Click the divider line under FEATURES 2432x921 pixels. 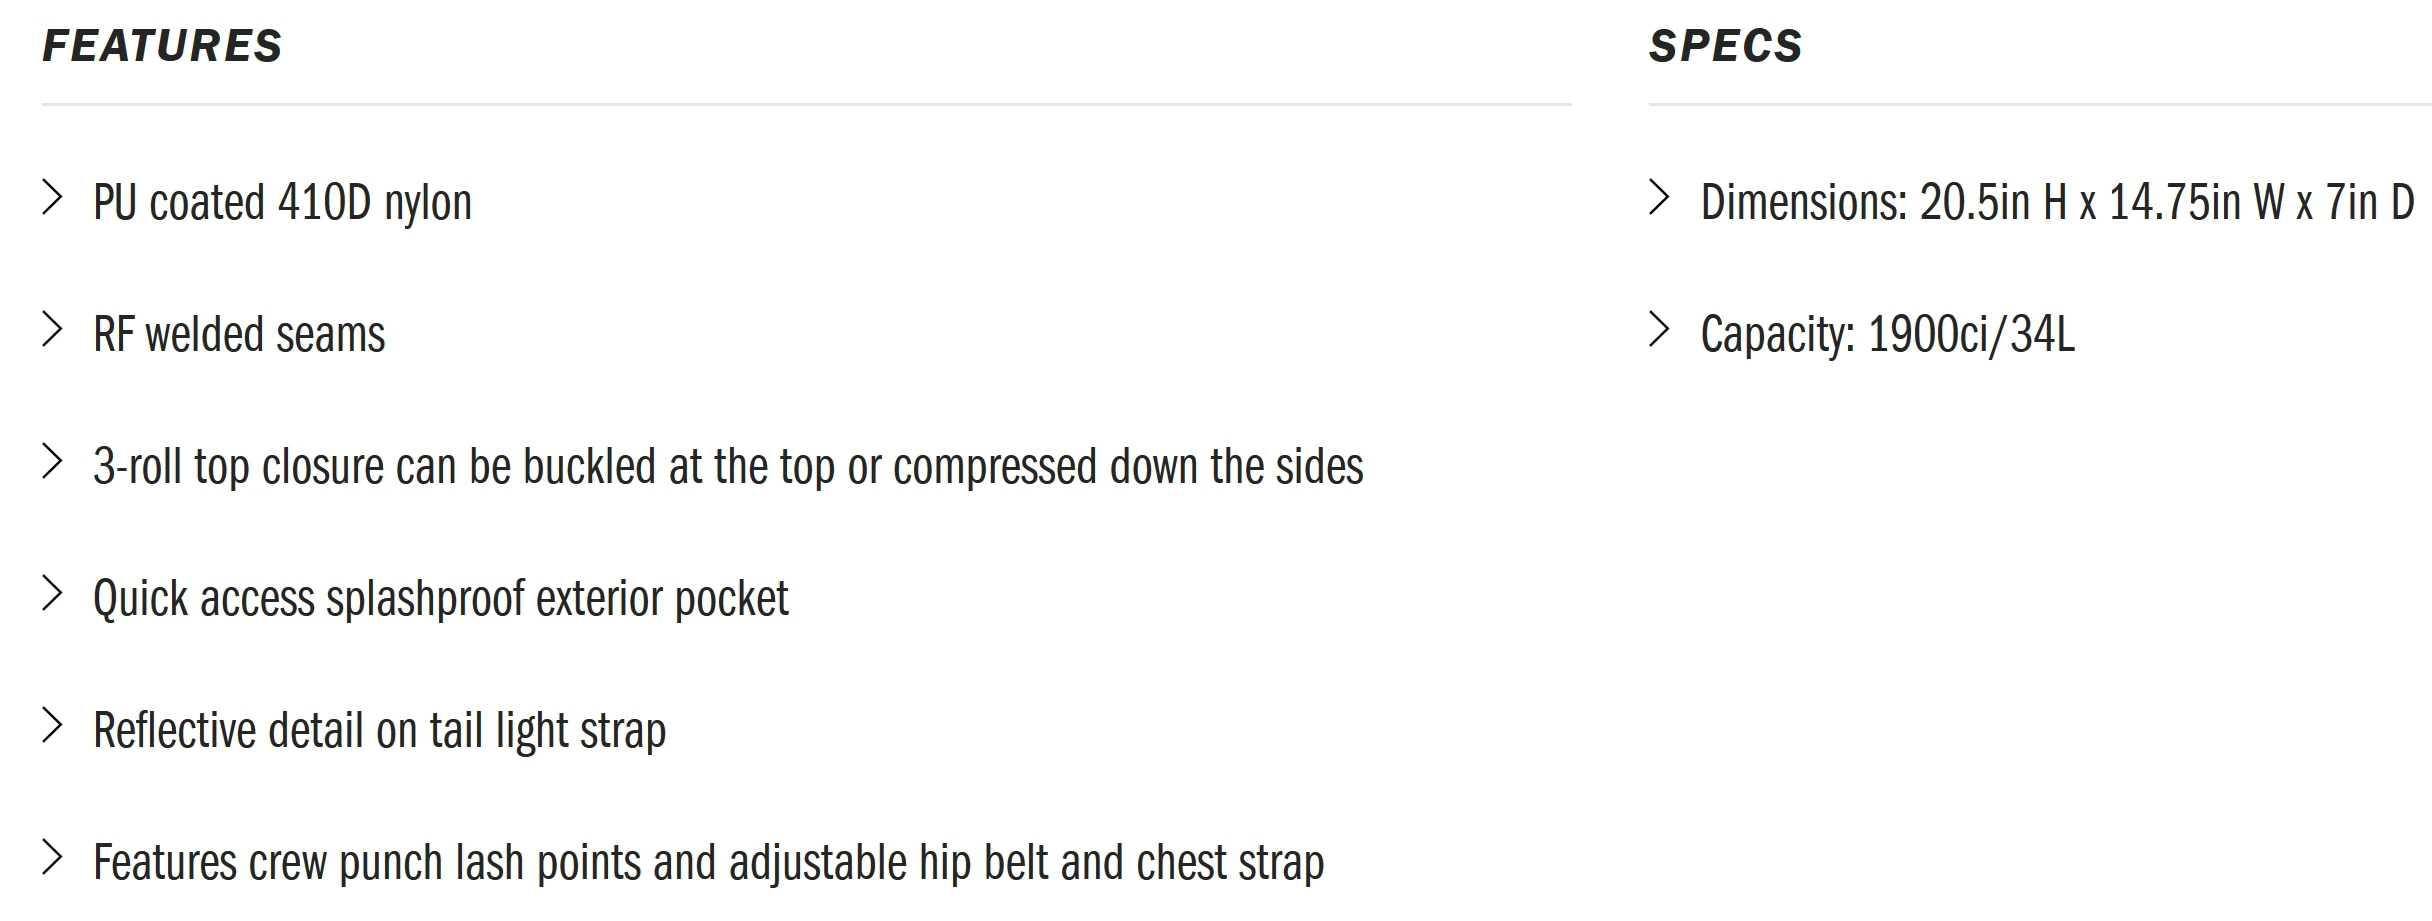(x=807, y=104)
